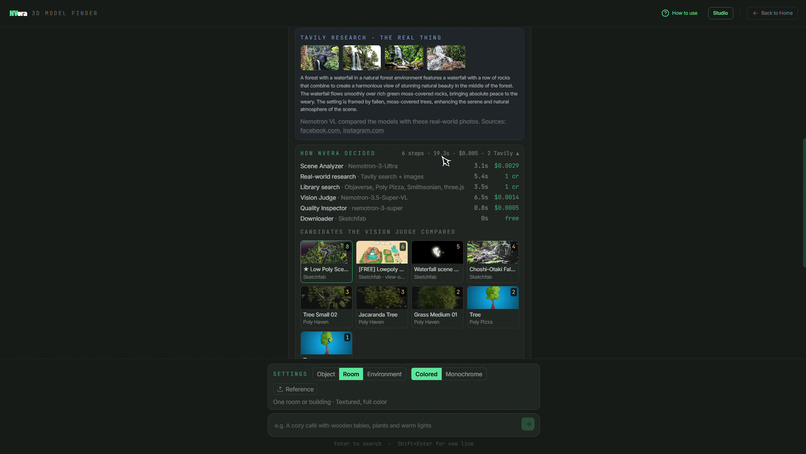The height and width of the screenshot is (454, 806).
Task: Click the NVera logo
Action: click(x=19, y=13)
